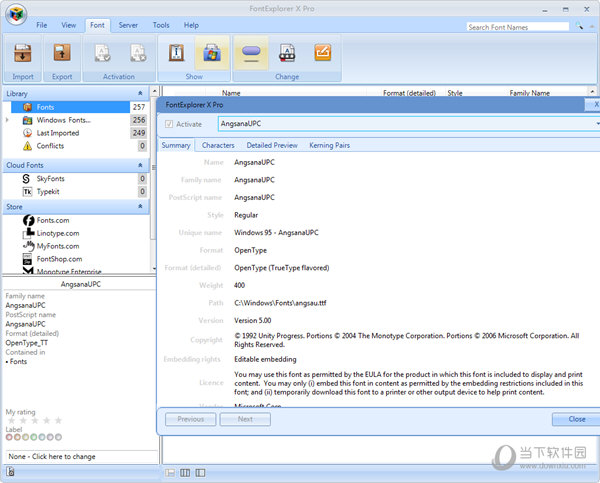Open the font information icon in Show group

point(176,53)
